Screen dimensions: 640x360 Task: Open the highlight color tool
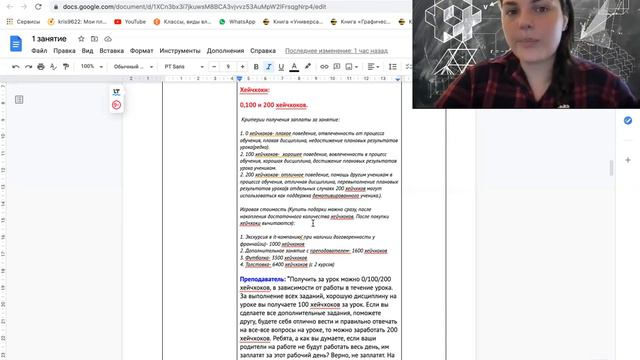coord(308,67)
